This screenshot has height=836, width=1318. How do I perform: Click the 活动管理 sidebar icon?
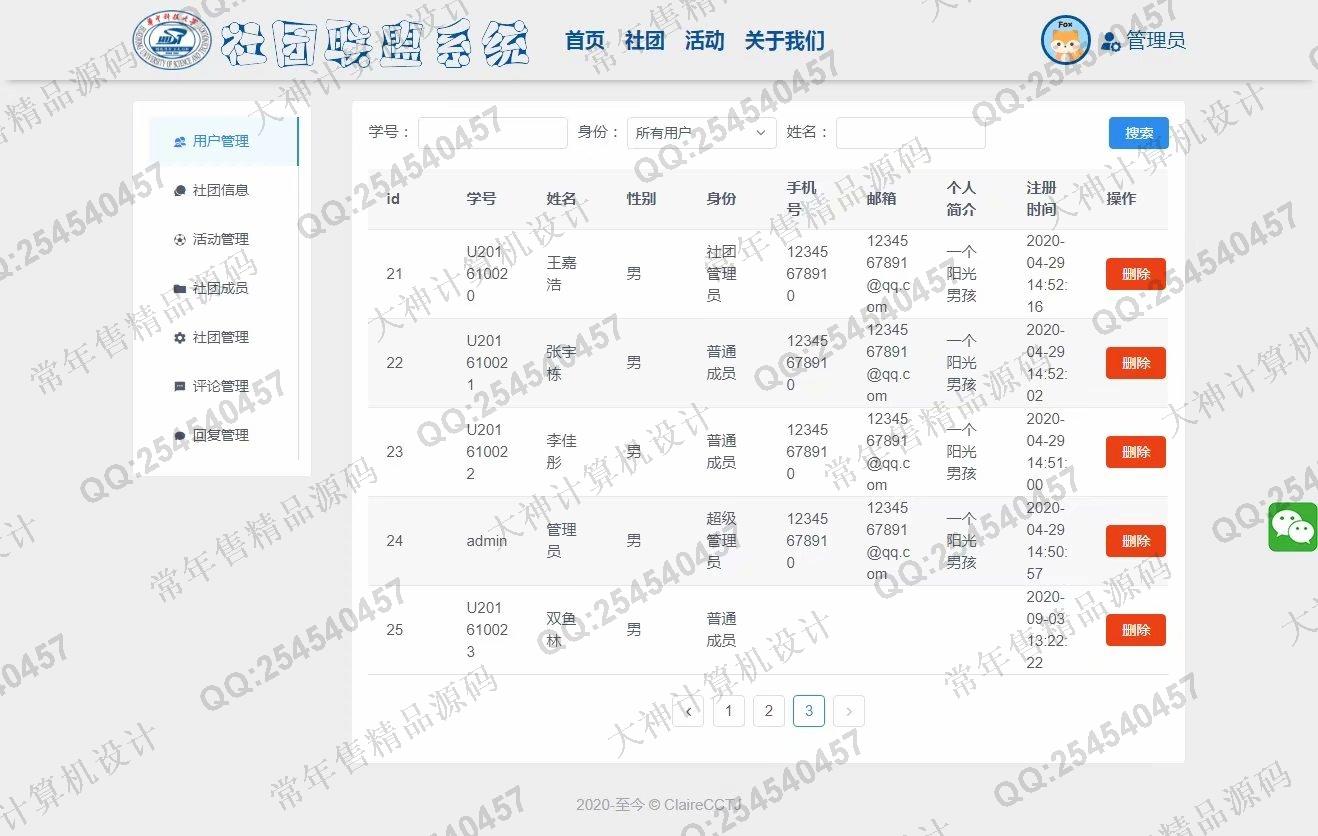[180, 239]
